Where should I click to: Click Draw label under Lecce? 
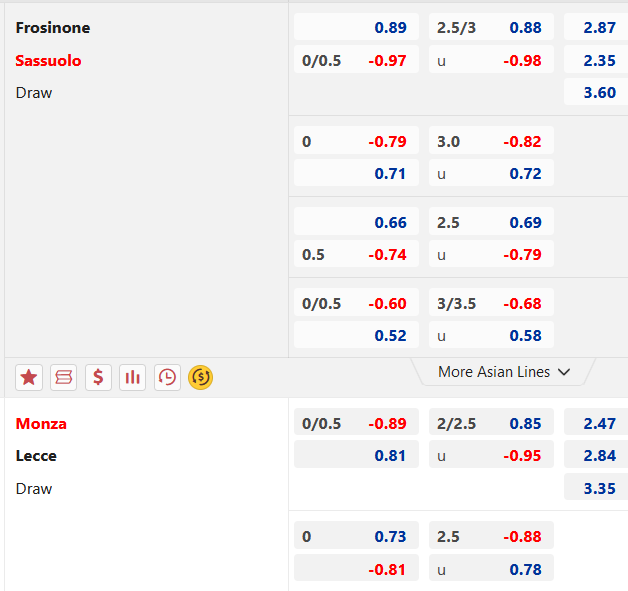(34, 489)
